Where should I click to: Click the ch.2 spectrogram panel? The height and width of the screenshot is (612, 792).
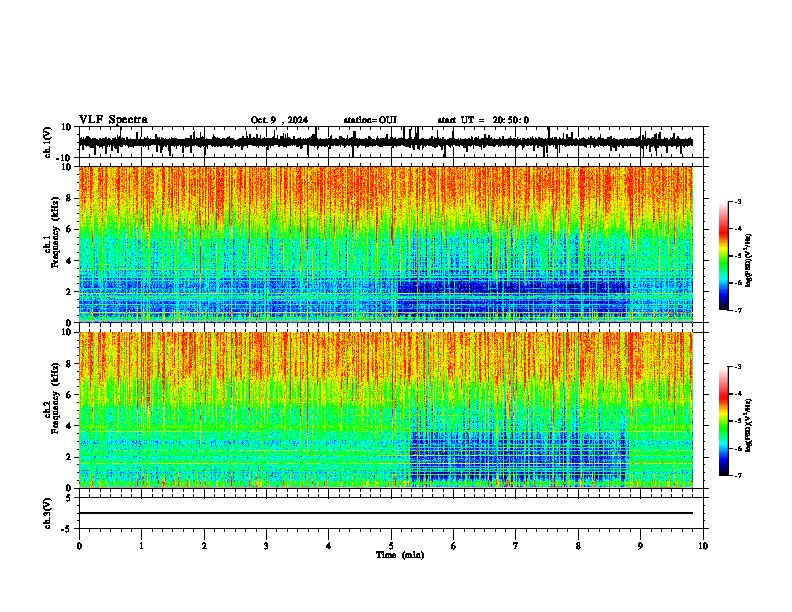pyautogui.click(x=386, y=410)
